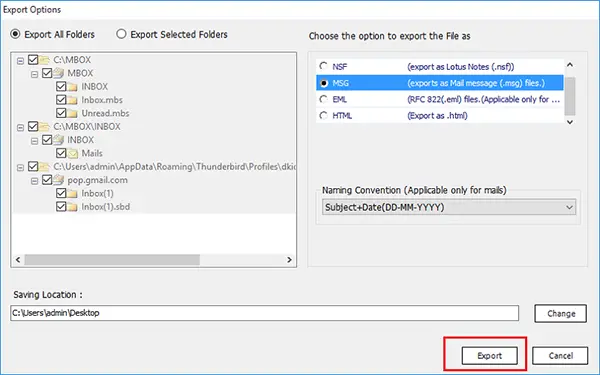Click the C:\MBOX folder icon
600x375 pixels.
(x=44, y=60)
